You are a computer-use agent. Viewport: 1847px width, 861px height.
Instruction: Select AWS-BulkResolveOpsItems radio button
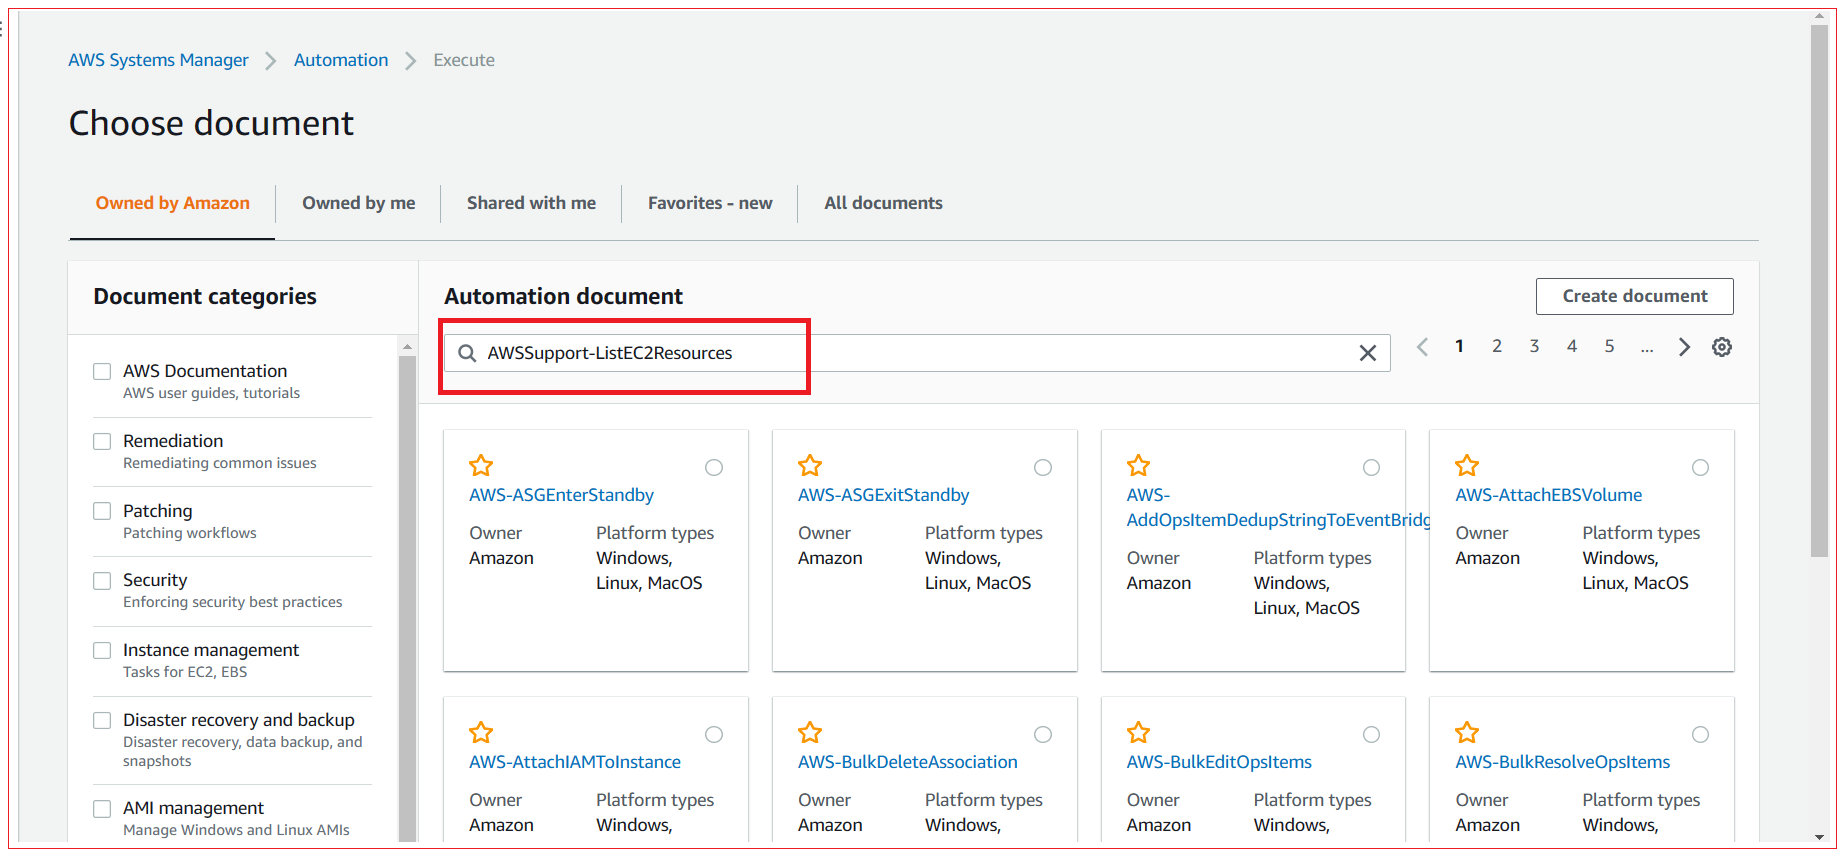click(x=1700, y=735)
